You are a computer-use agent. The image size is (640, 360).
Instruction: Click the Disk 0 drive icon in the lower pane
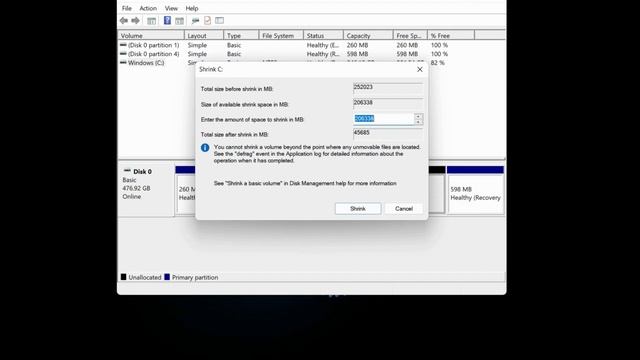(x=127, y=171)
